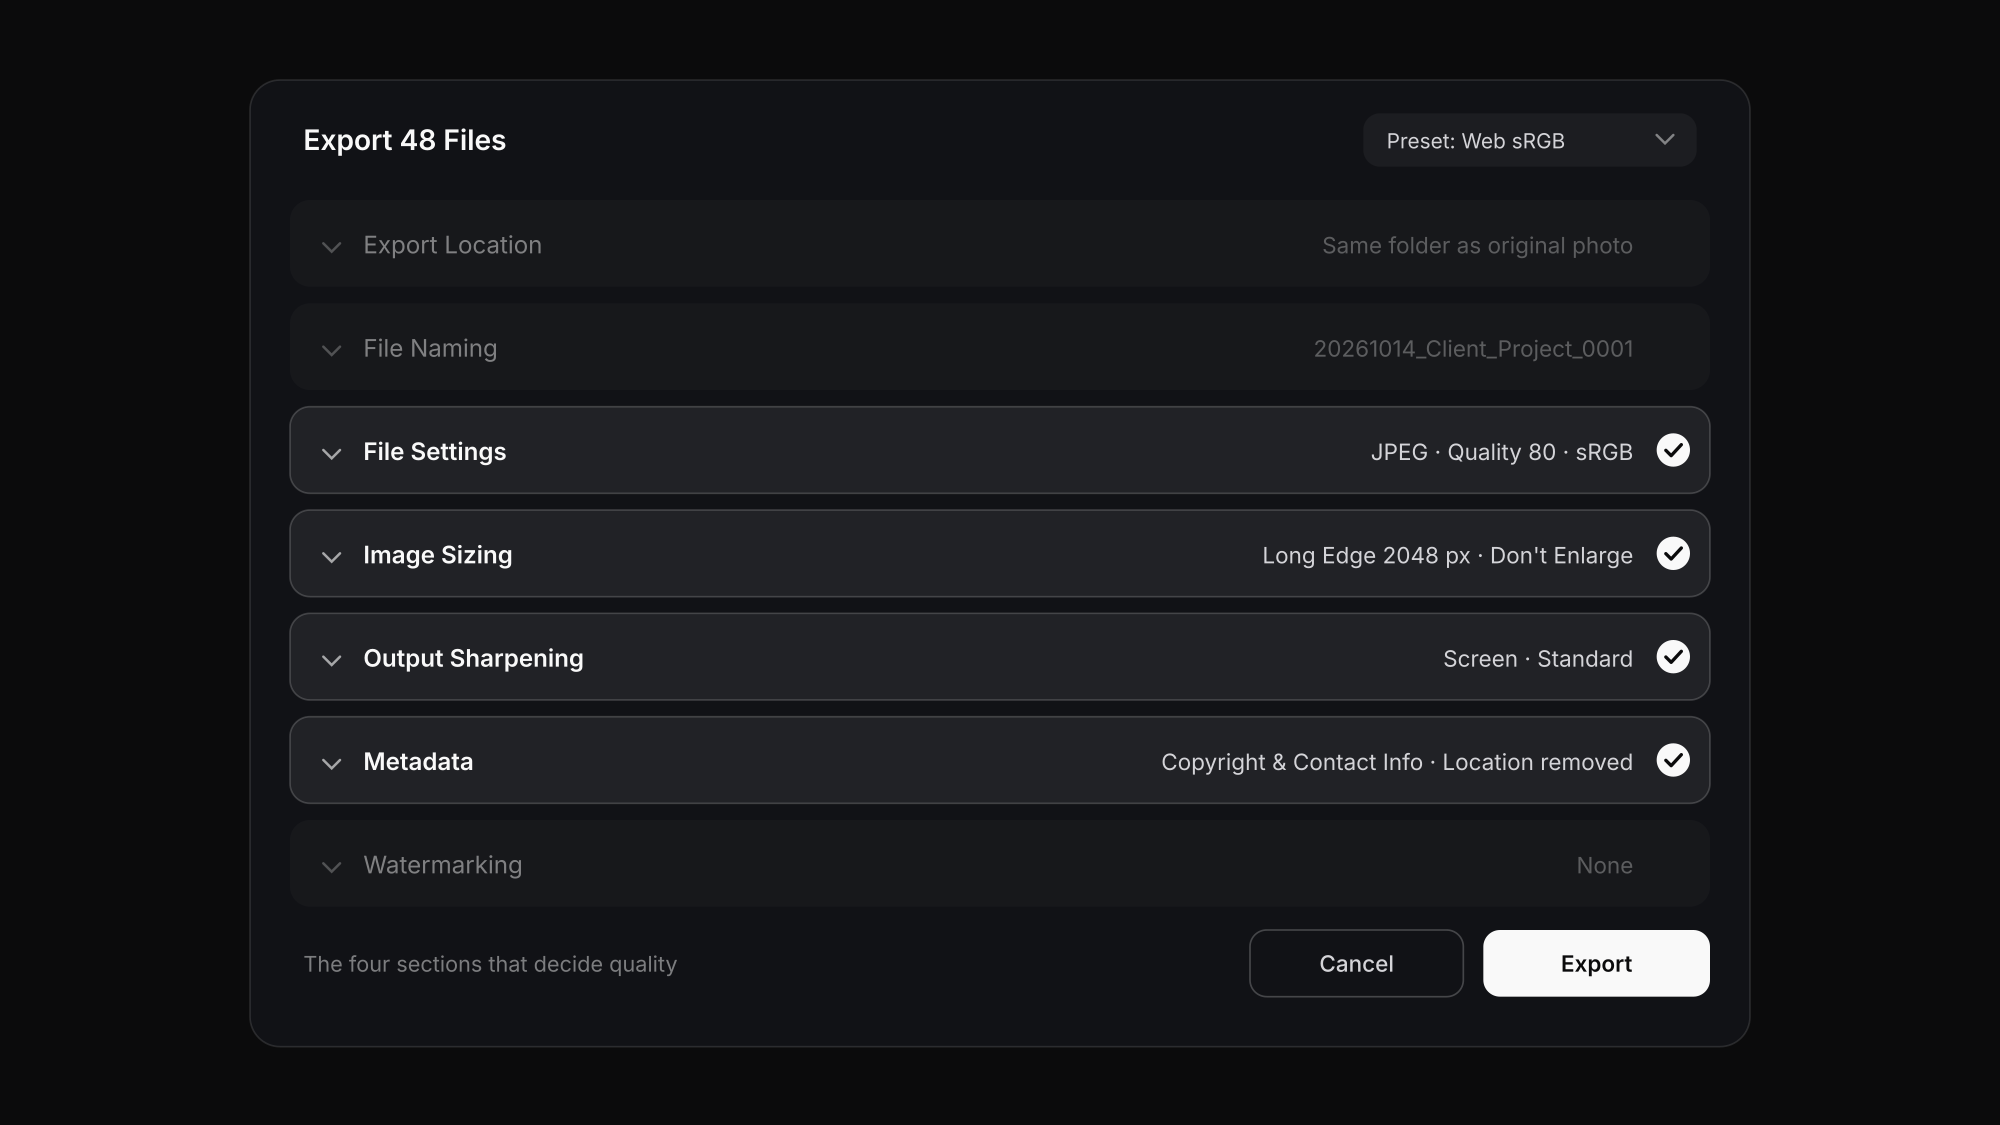Image resolution: width=2000 pixels, height=1125 pixels.
Task: Click the File Naming label
Action: pyautogui.click(x=430, y=348)
